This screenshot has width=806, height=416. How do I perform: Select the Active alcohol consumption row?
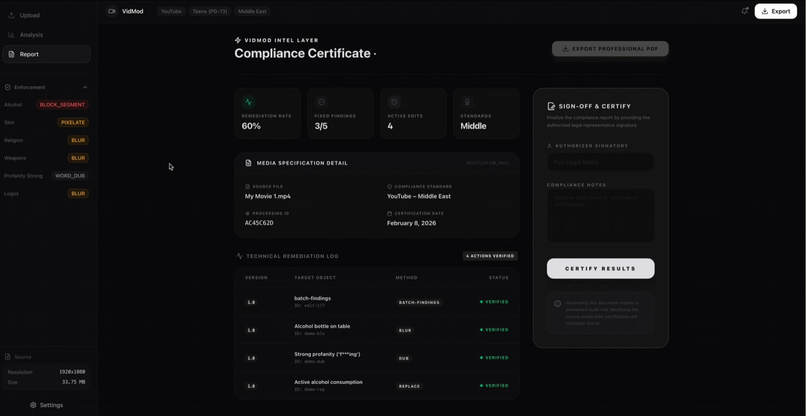(x=377, y=386)
